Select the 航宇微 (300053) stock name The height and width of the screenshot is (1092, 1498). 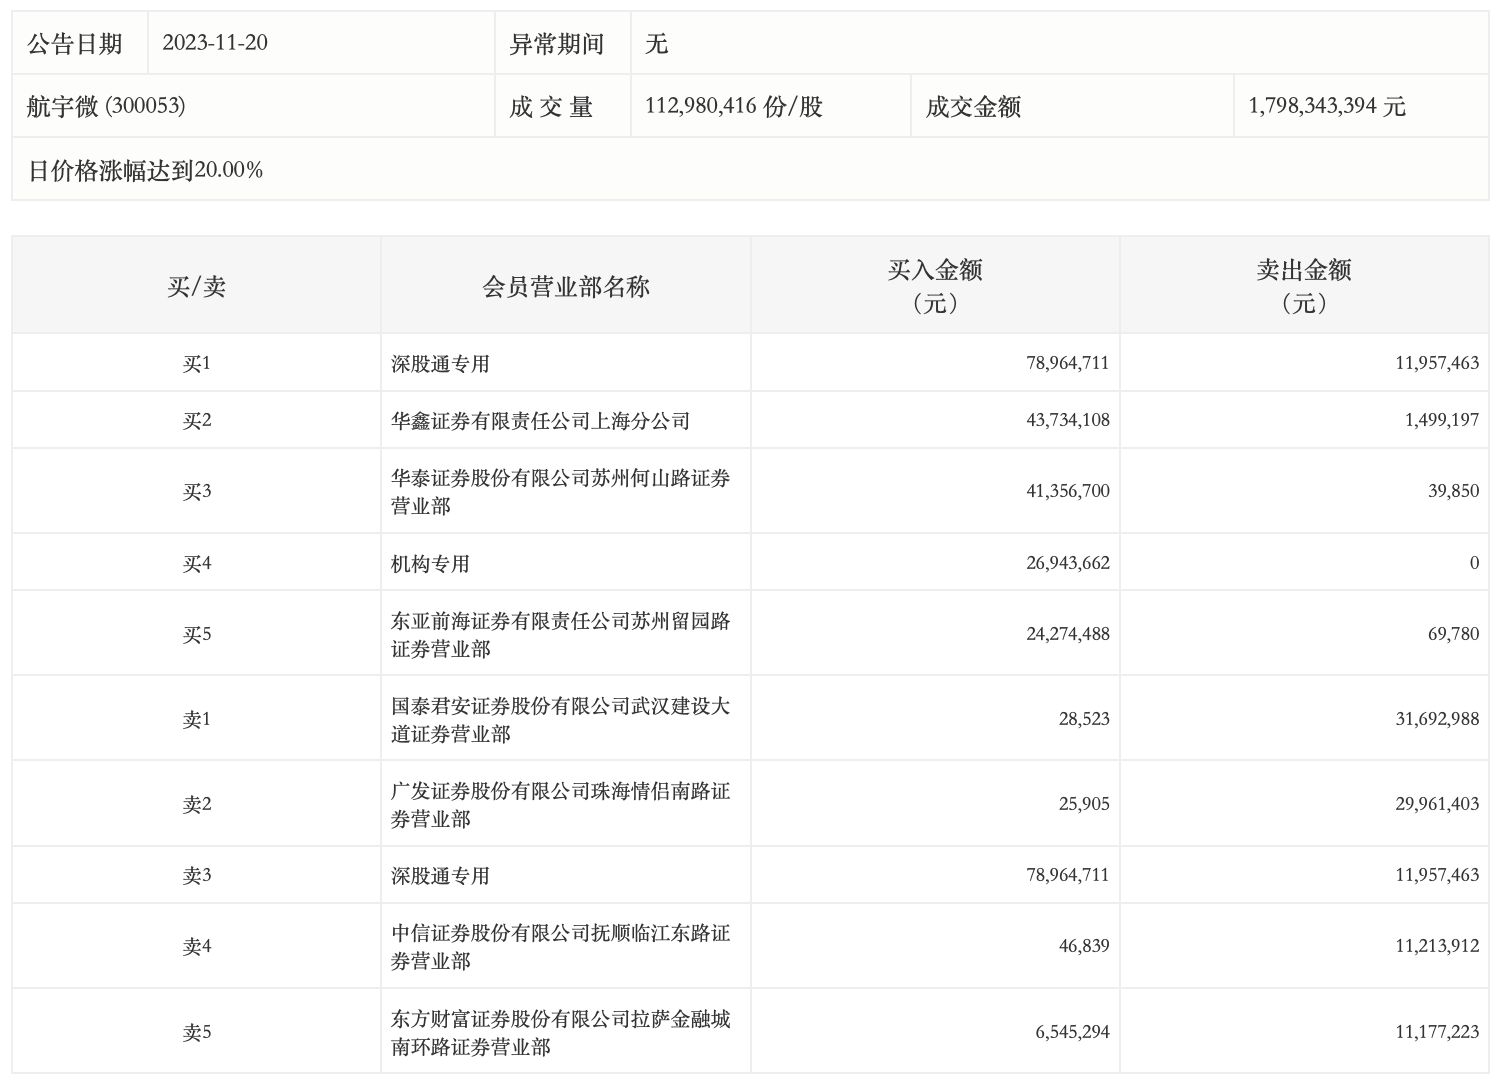(x=106, y=106)
